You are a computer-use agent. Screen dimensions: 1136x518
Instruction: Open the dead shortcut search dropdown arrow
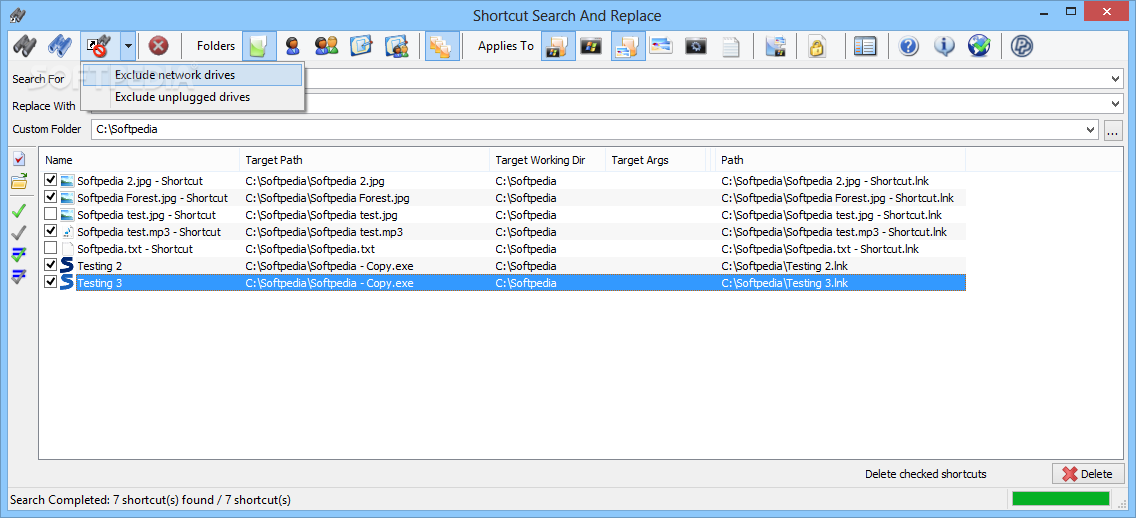coord(128,46)
